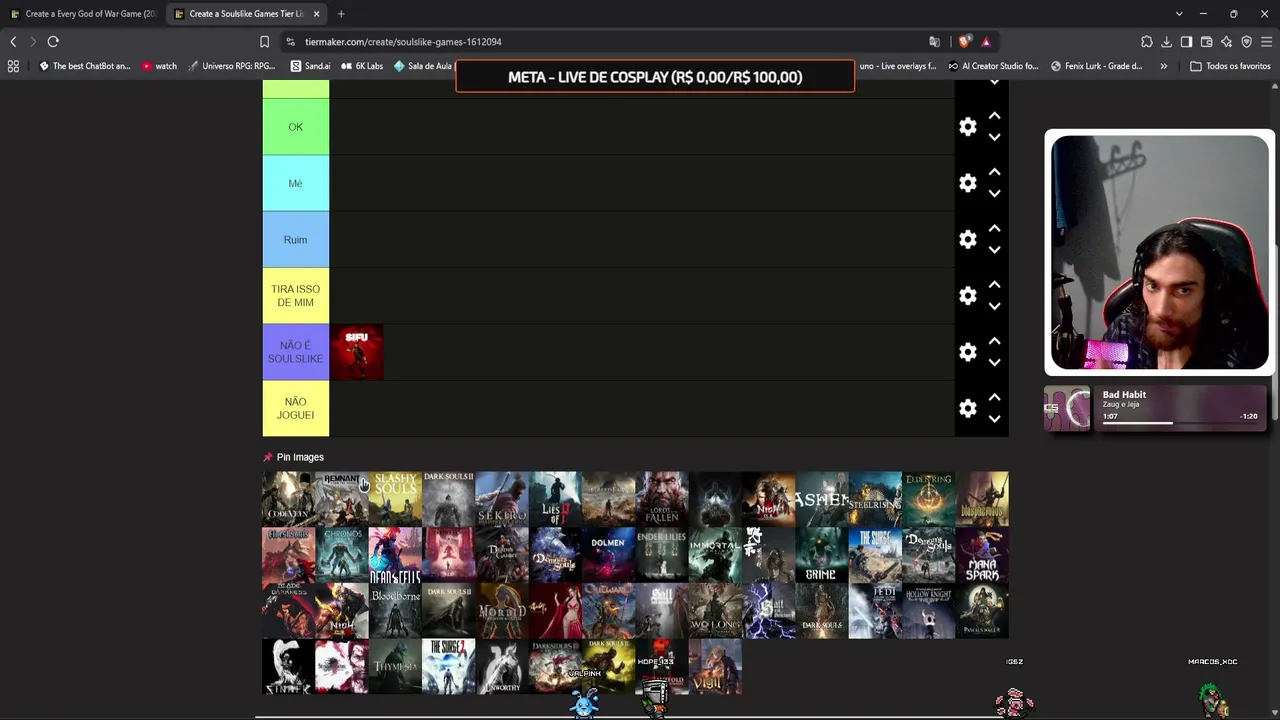Image resolution: width=1280 pixels, height=720 pixels.
Task: Open settings for NÃO É SOULSLIKE tier
Action: [967, 352]
